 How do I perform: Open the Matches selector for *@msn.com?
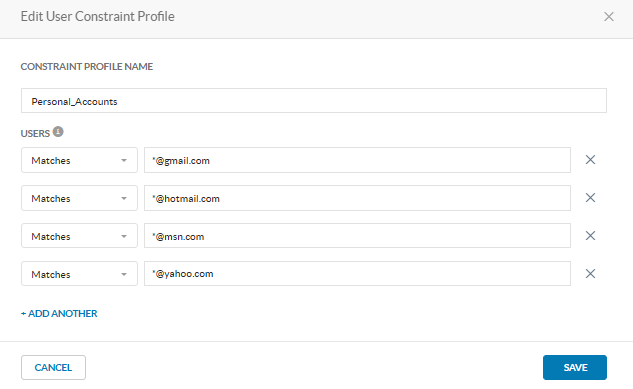pyautogui.click(x=79, y=236)
